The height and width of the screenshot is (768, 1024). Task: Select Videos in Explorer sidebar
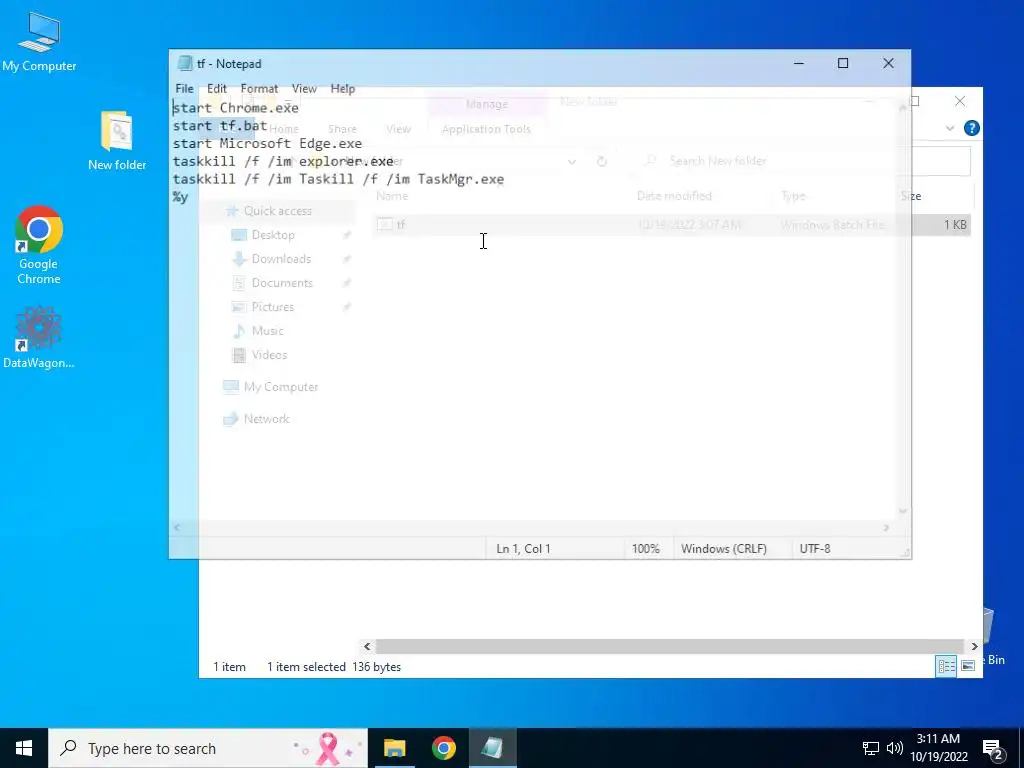click(x=269, y=355)
